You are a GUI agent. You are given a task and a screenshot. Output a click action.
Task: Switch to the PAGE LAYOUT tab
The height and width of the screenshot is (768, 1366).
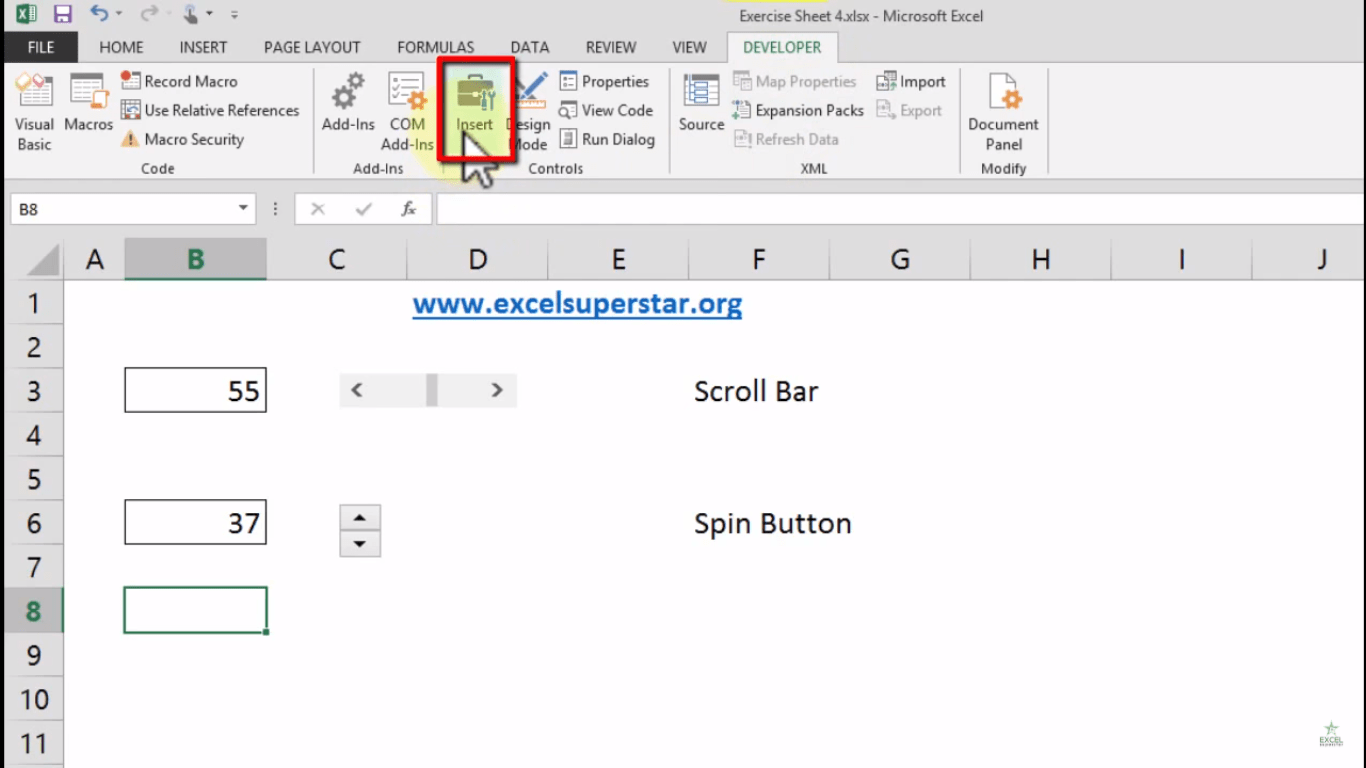point(312,47)
